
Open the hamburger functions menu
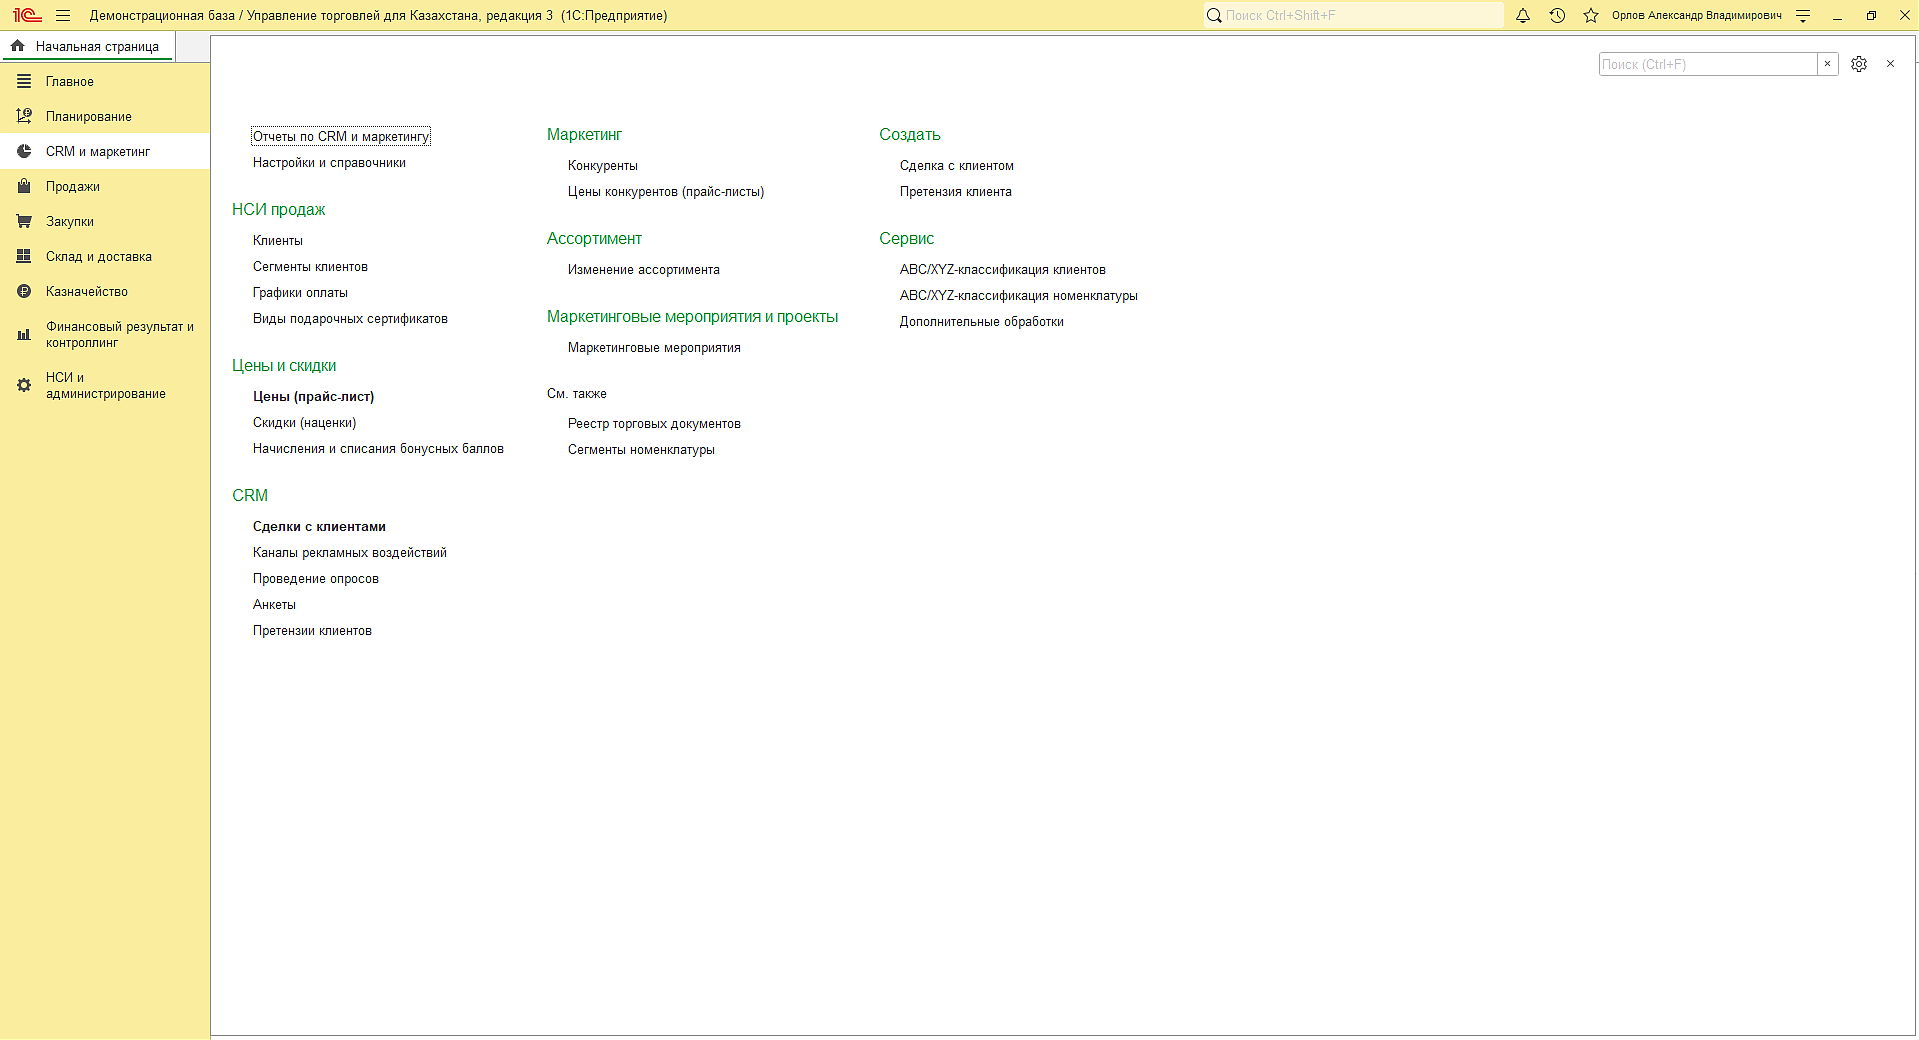tap(63, 15)
